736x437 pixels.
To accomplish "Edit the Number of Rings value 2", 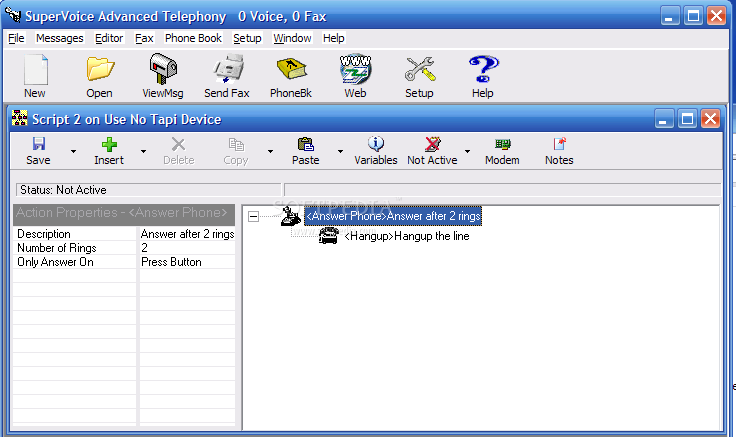I will (187, 248).
